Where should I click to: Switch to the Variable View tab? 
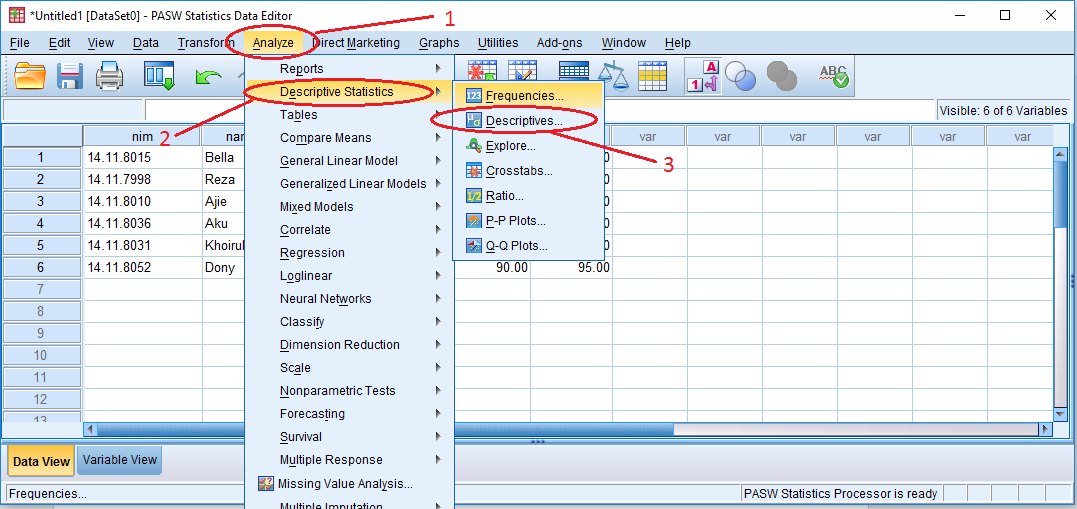pos(120,460)
